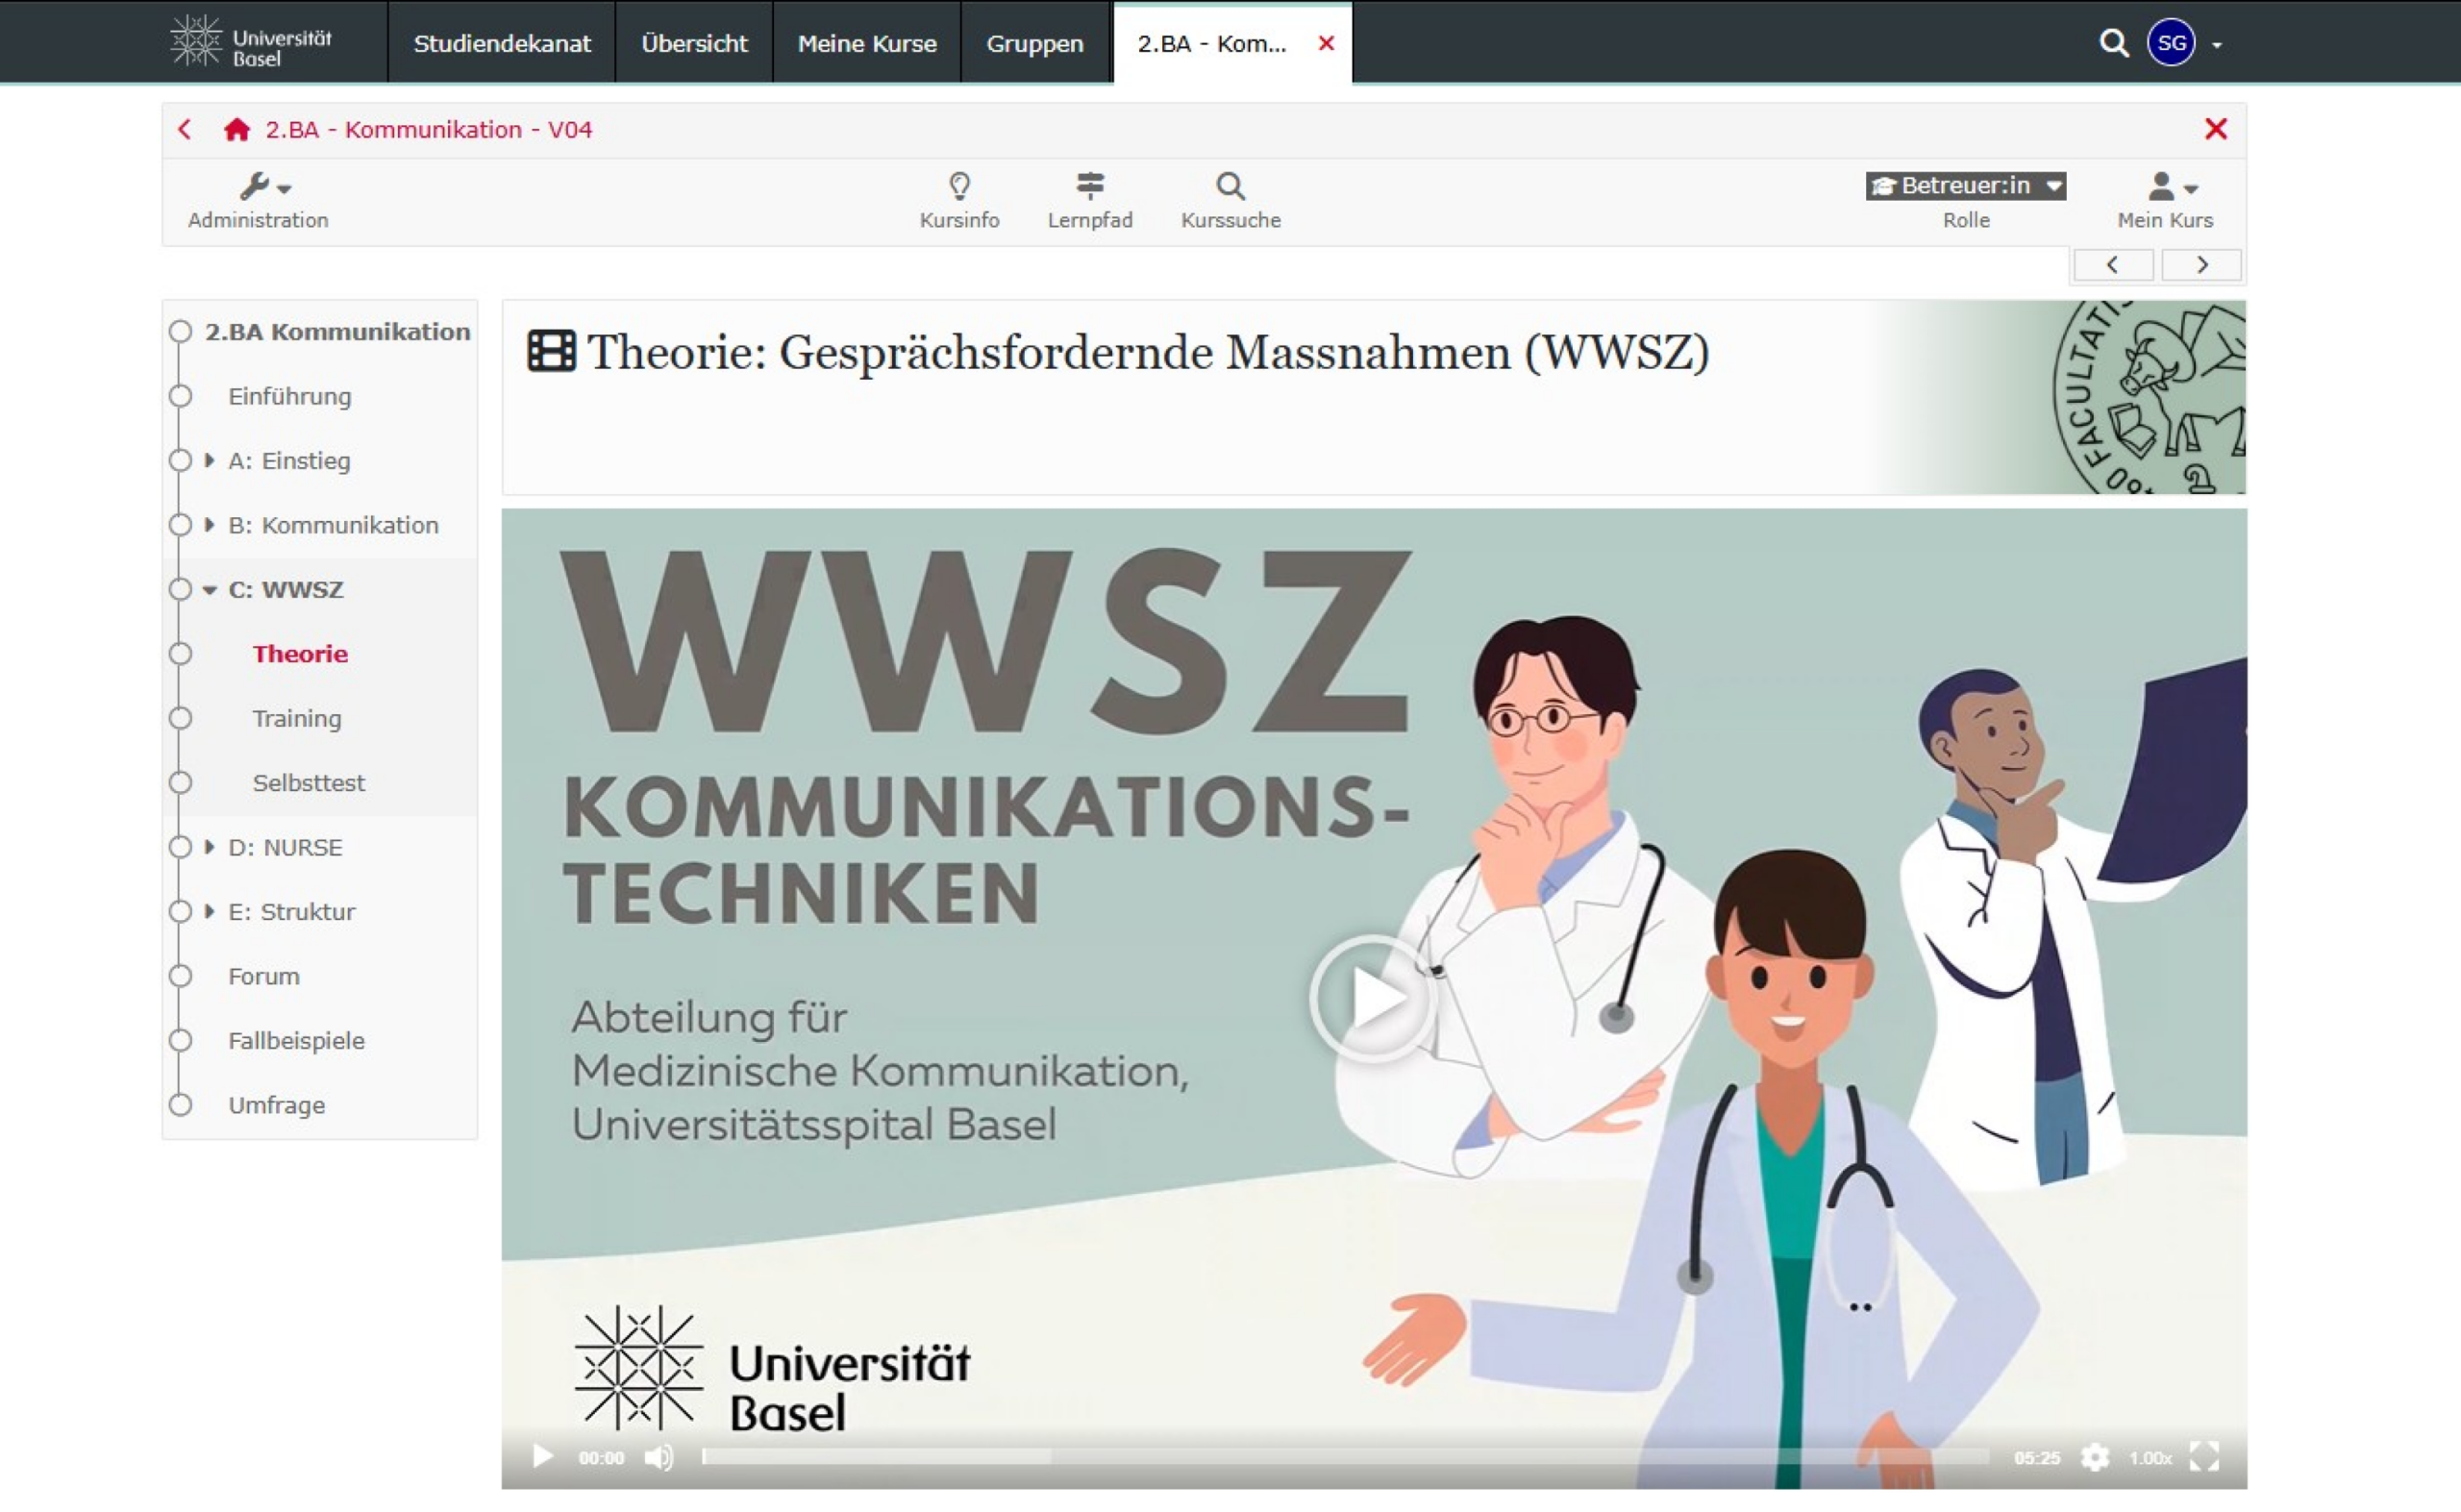Enter fullscreen video mode
Viewport: 2461px width, 1512px height.
coord(2204,1457)
